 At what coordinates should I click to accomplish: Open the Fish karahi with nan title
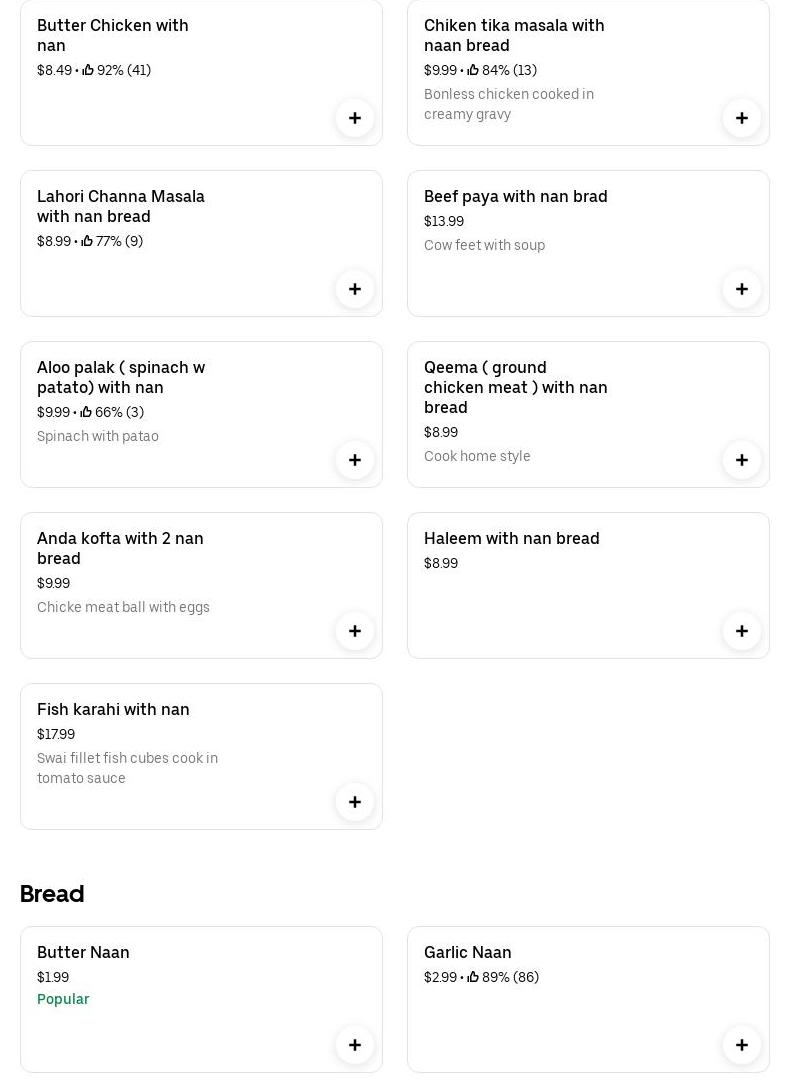113,709
